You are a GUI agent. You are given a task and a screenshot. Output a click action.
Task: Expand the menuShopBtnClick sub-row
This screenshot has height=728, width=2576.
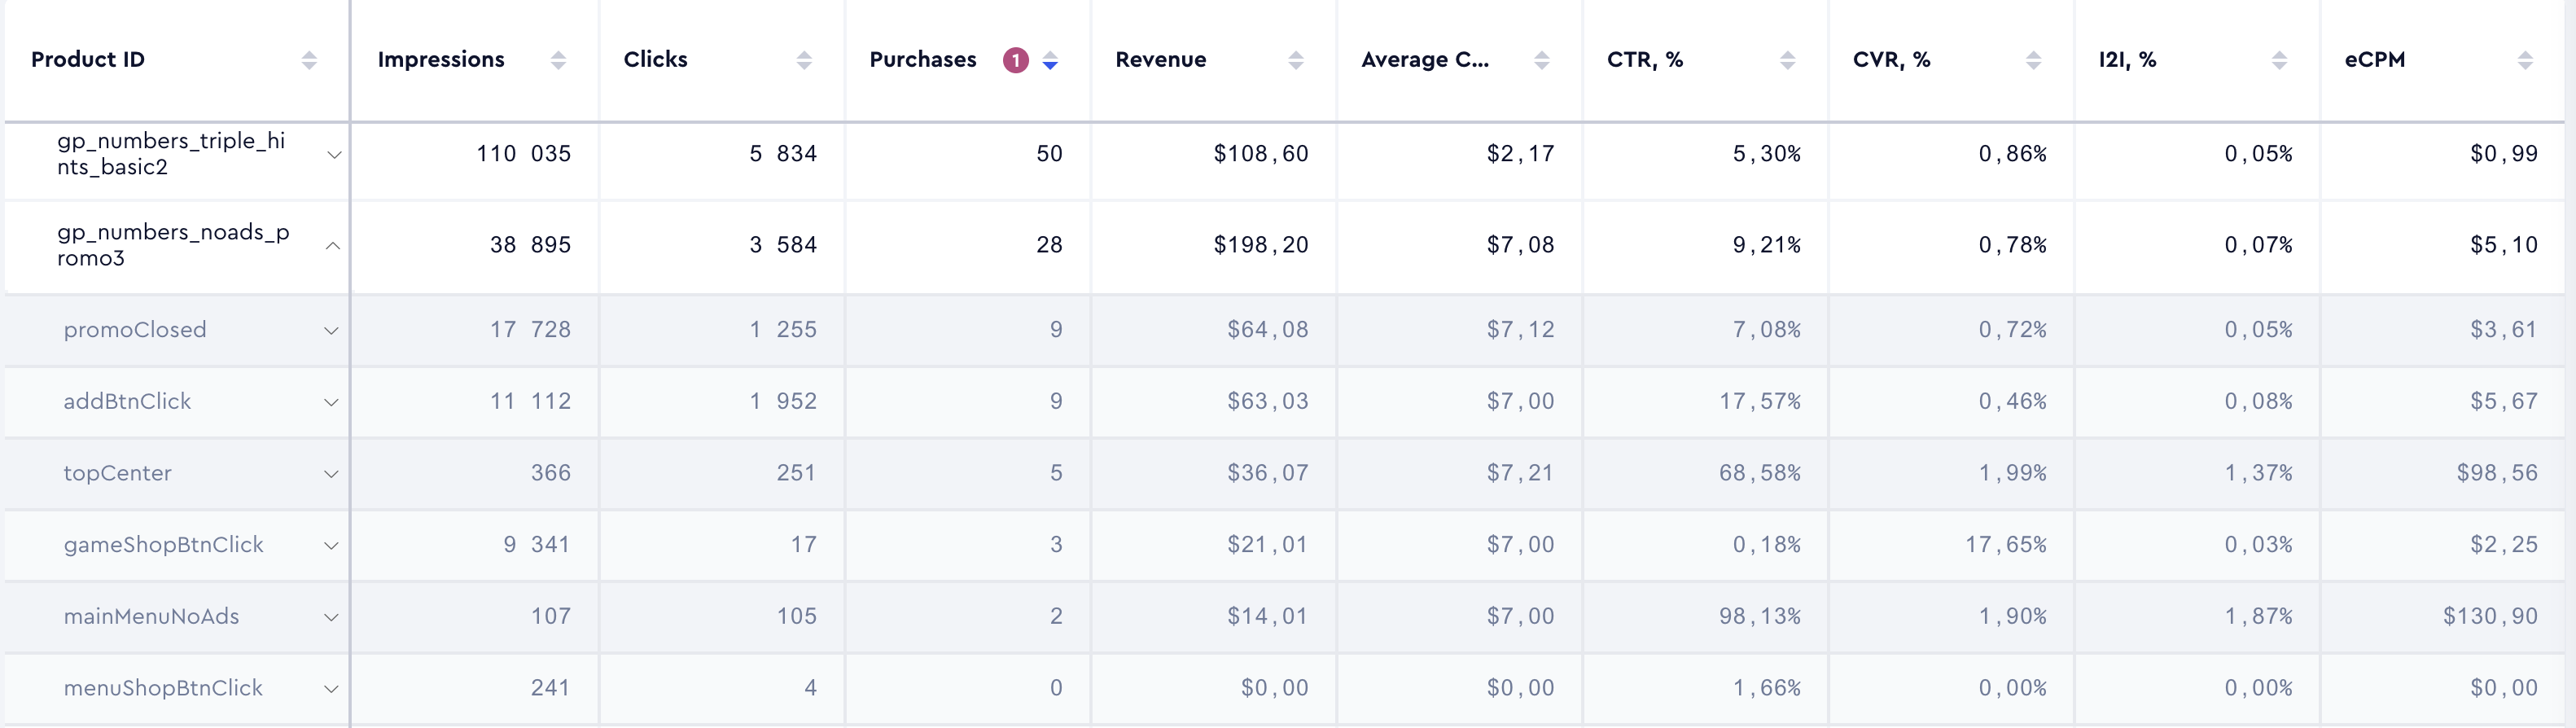331,689
